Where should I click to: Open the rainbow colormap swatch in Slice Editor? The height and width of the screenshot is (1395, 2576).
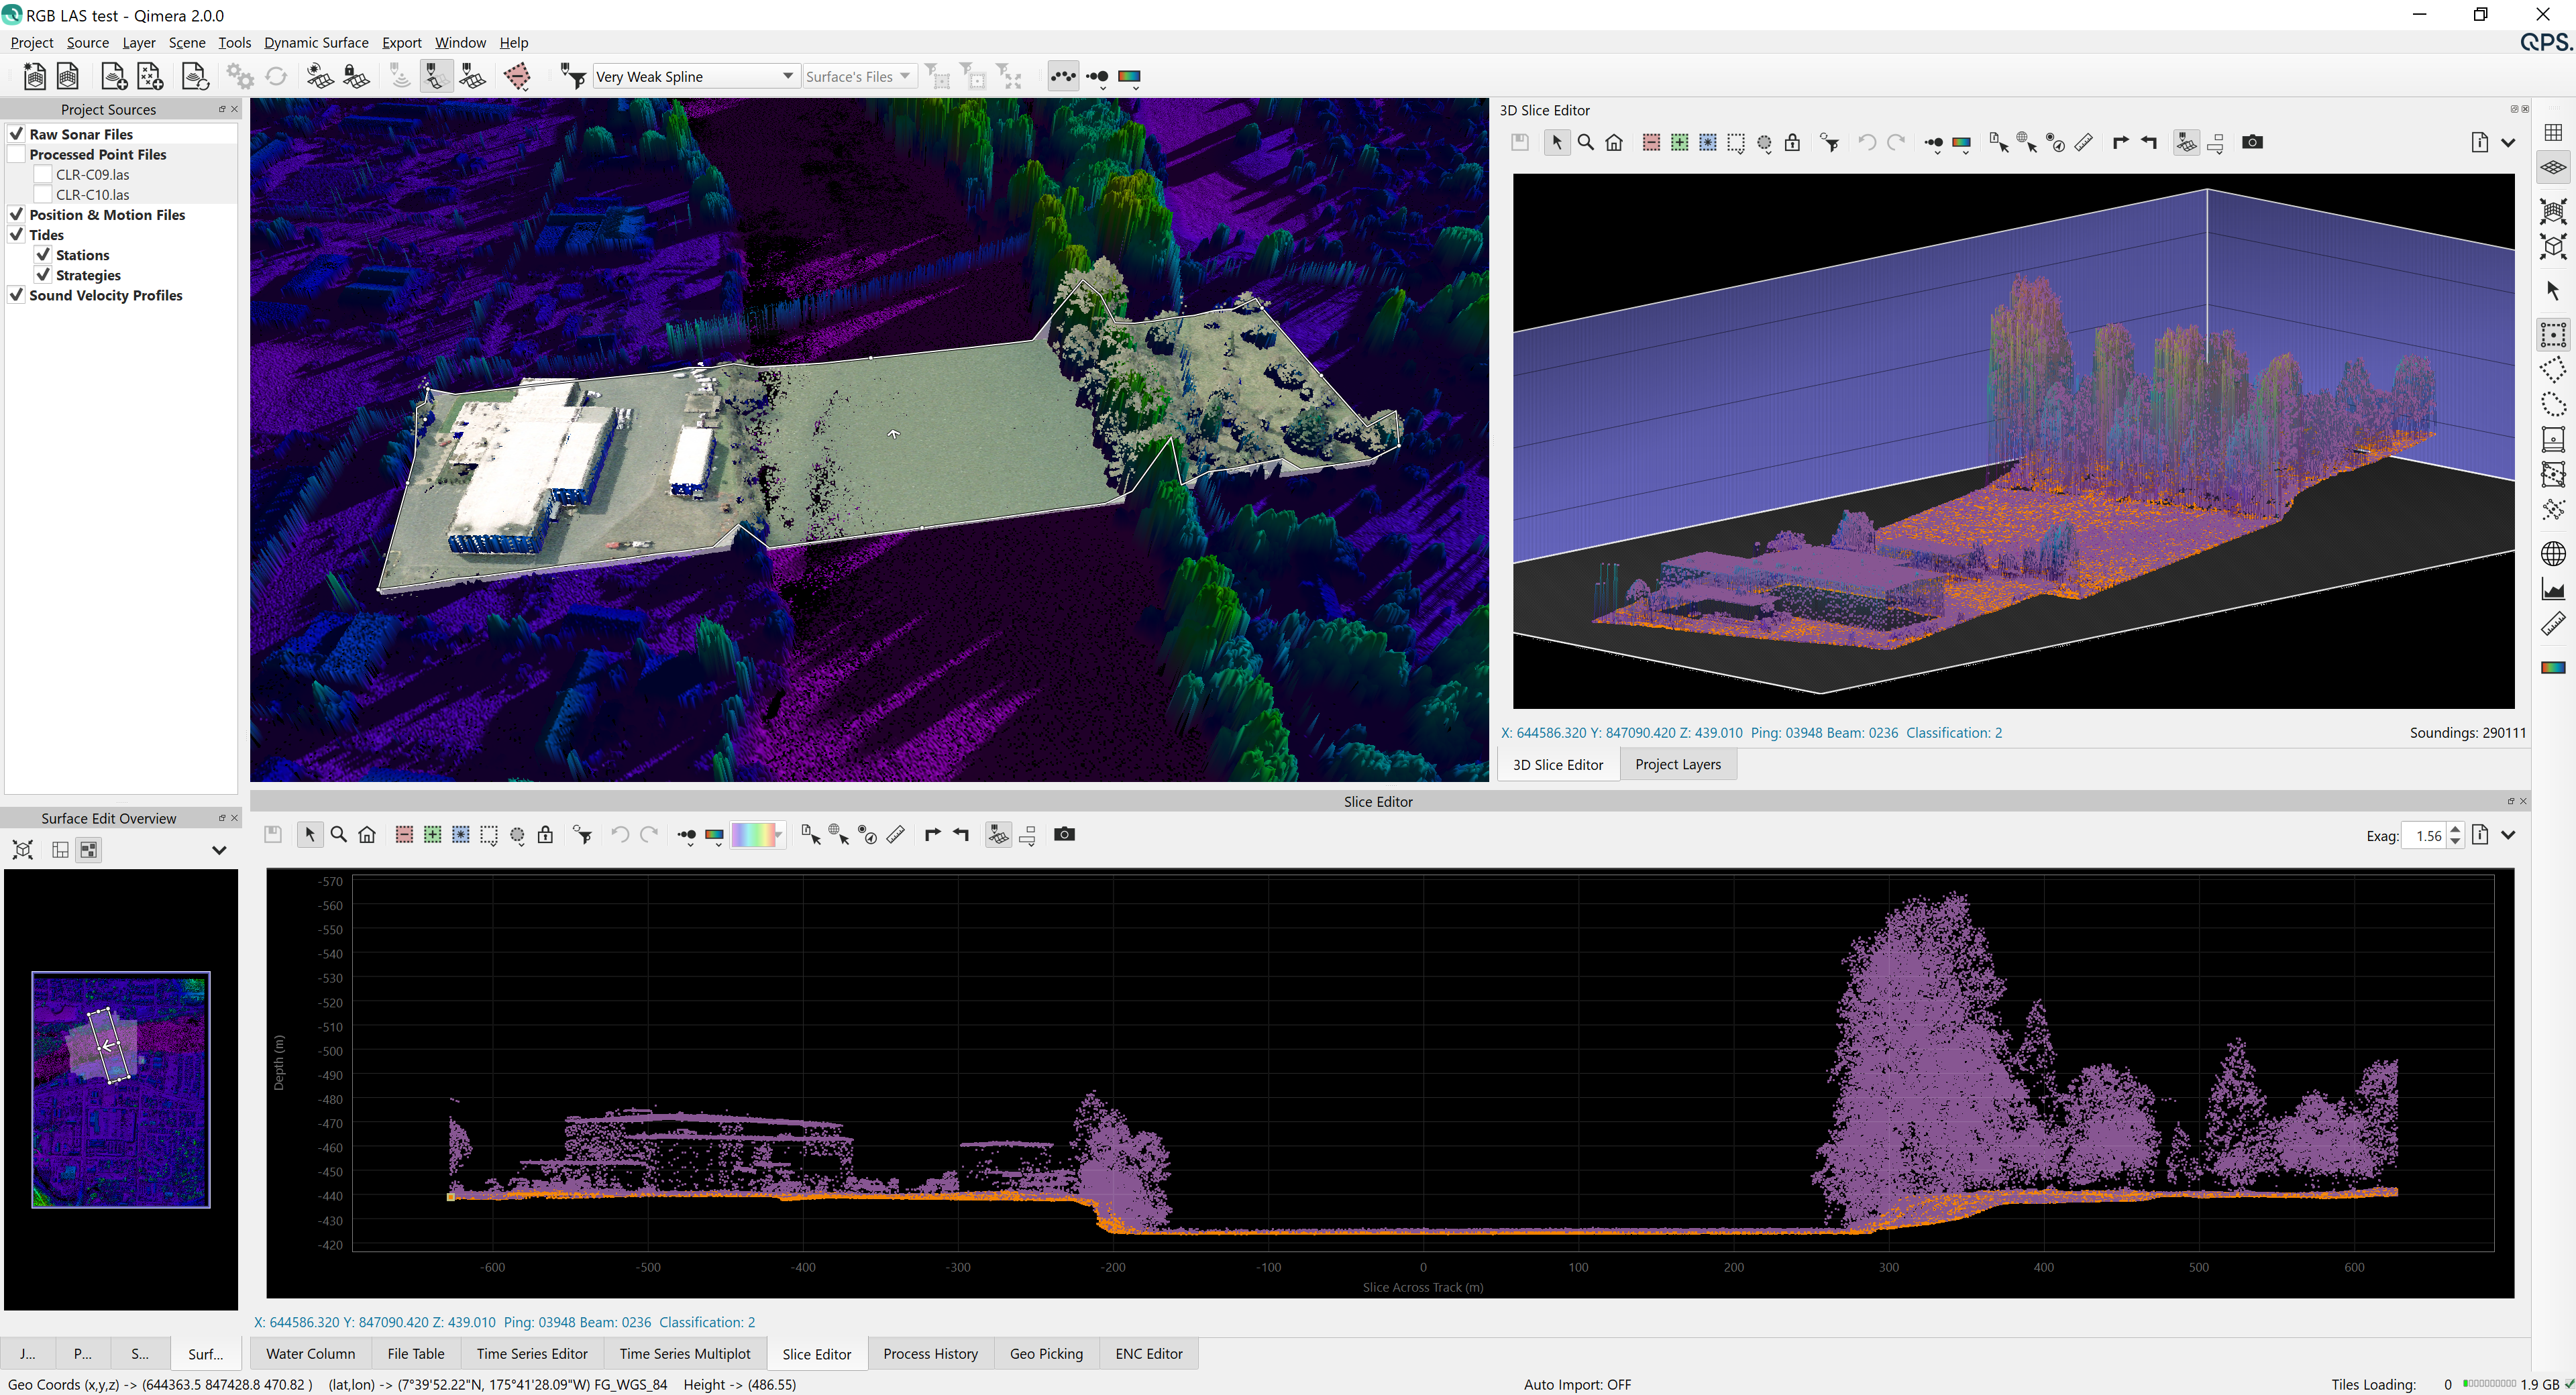[756, 835]
